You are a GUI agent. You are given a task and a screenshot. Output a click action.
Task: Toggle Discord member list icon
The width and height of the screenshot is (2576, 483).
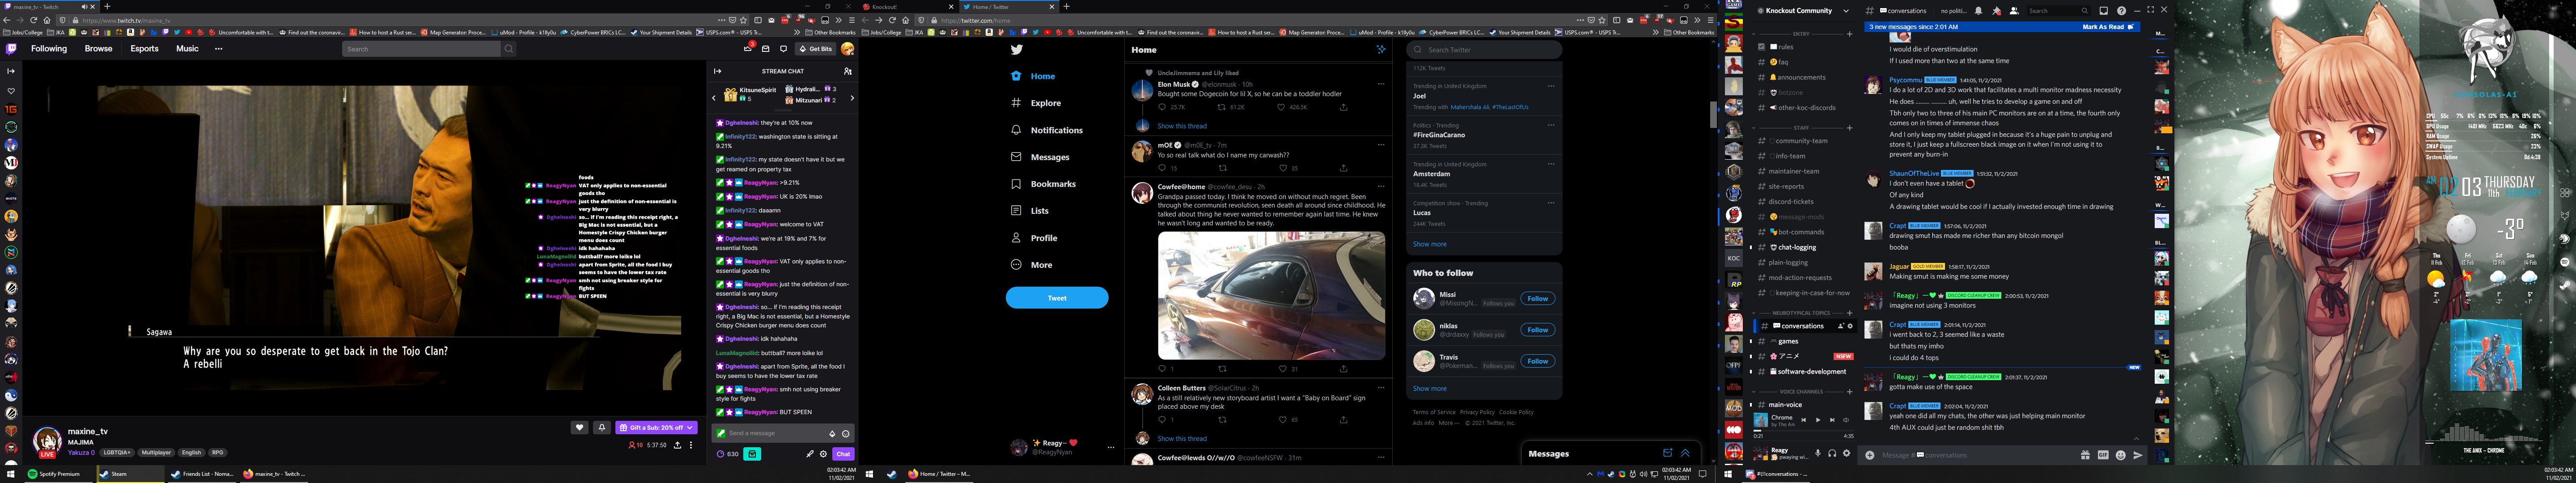2014,11
